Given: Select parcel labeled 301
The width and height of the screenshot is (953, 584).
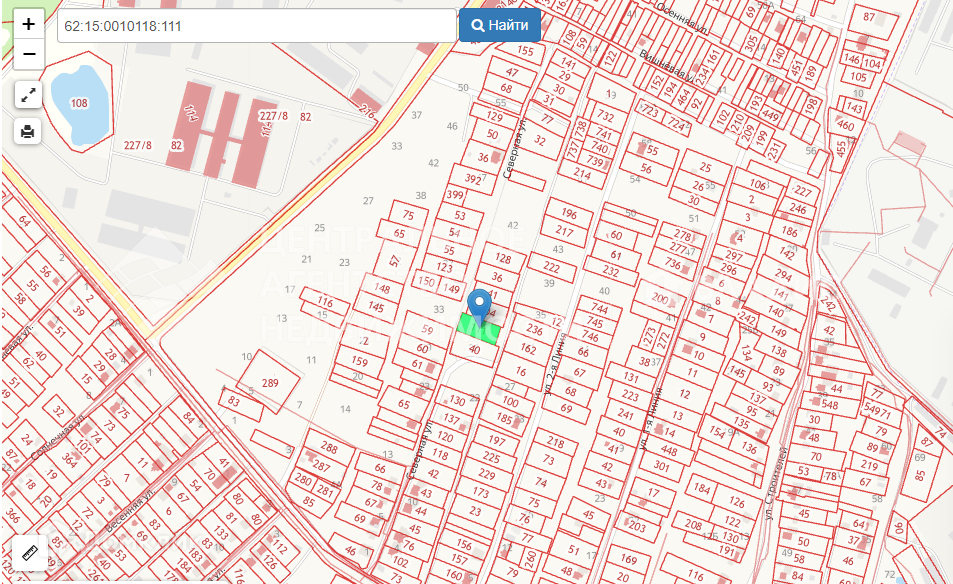Looking at the screenshot, I should pos(661,467).
